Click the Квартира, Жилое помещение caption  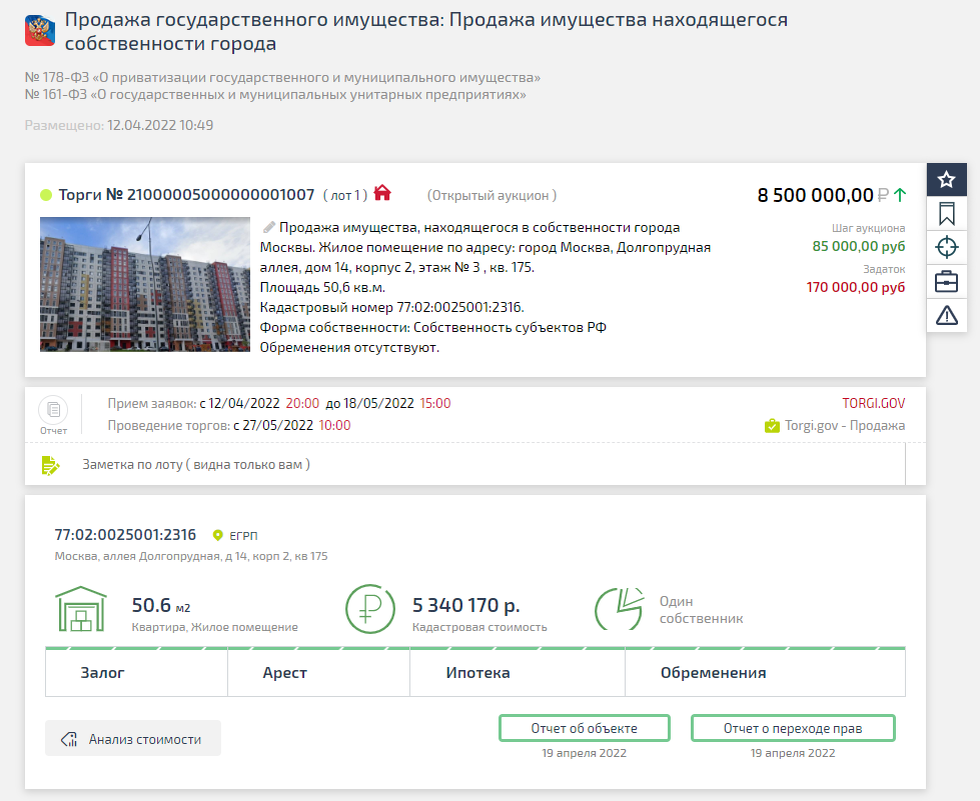tap(214, 627)
